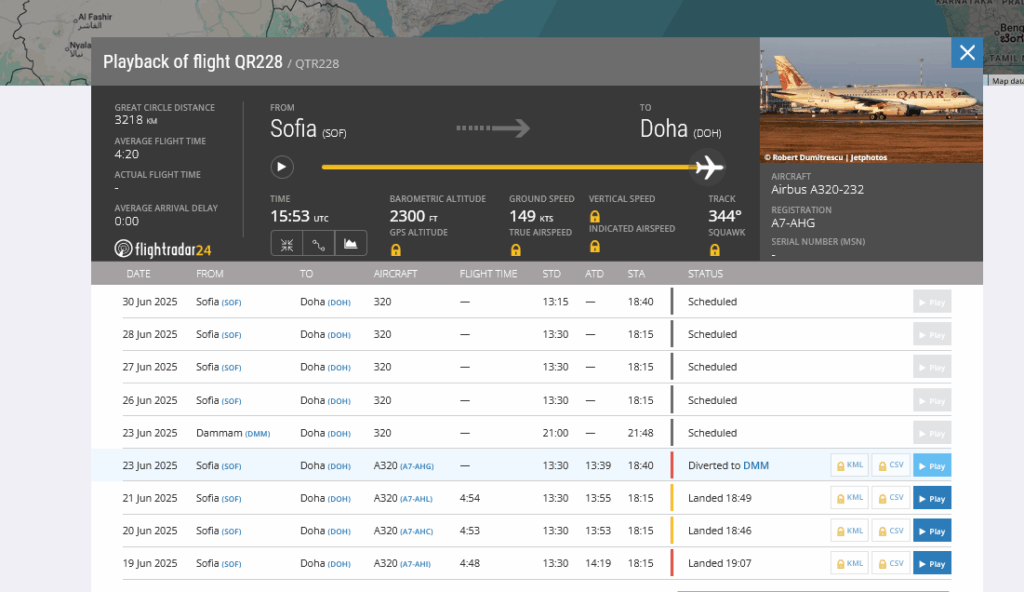Download CSV for the 21 Jun flight
Screen dimensions: 1024x592
point(891,499)
